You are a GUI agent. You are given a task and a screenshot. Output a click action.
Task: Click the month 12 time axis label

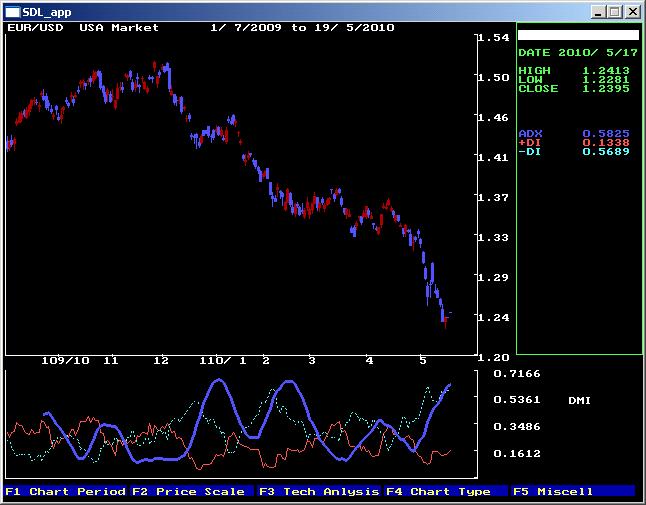pos(161,361)
